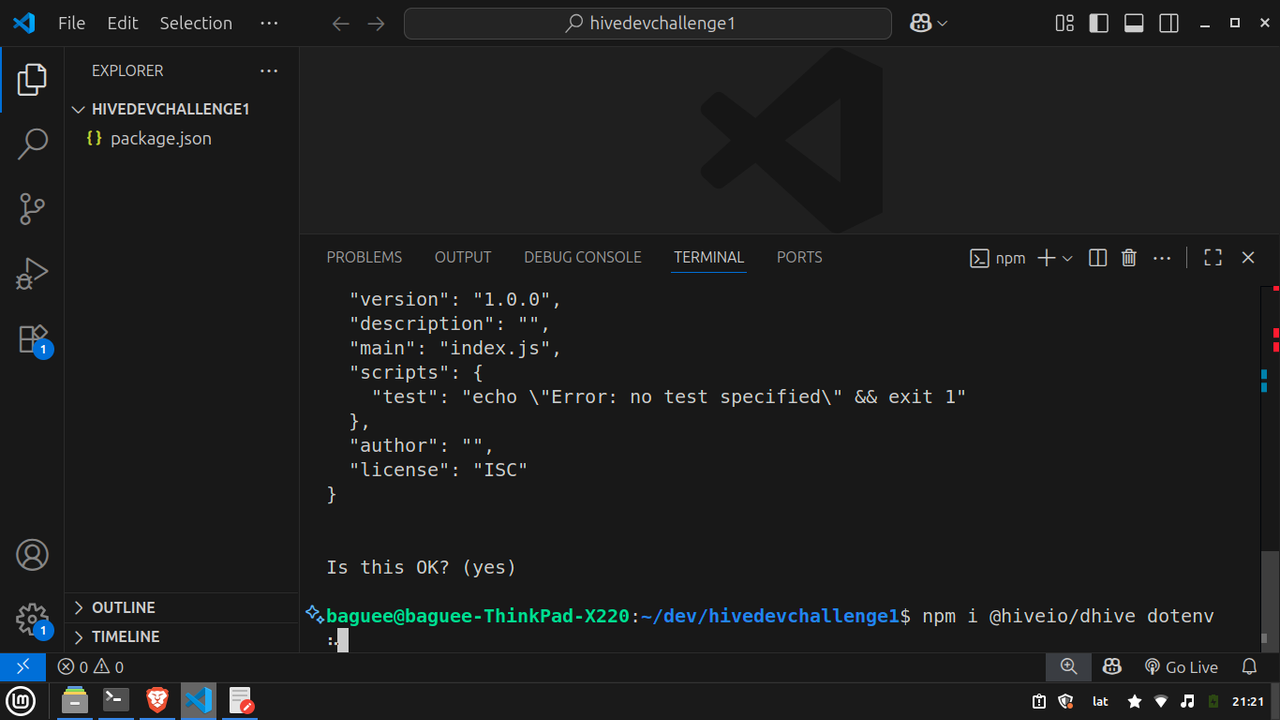Click the Go Live button
This screenshot has height=720, width=1280.
click(x=1181, y=667)
